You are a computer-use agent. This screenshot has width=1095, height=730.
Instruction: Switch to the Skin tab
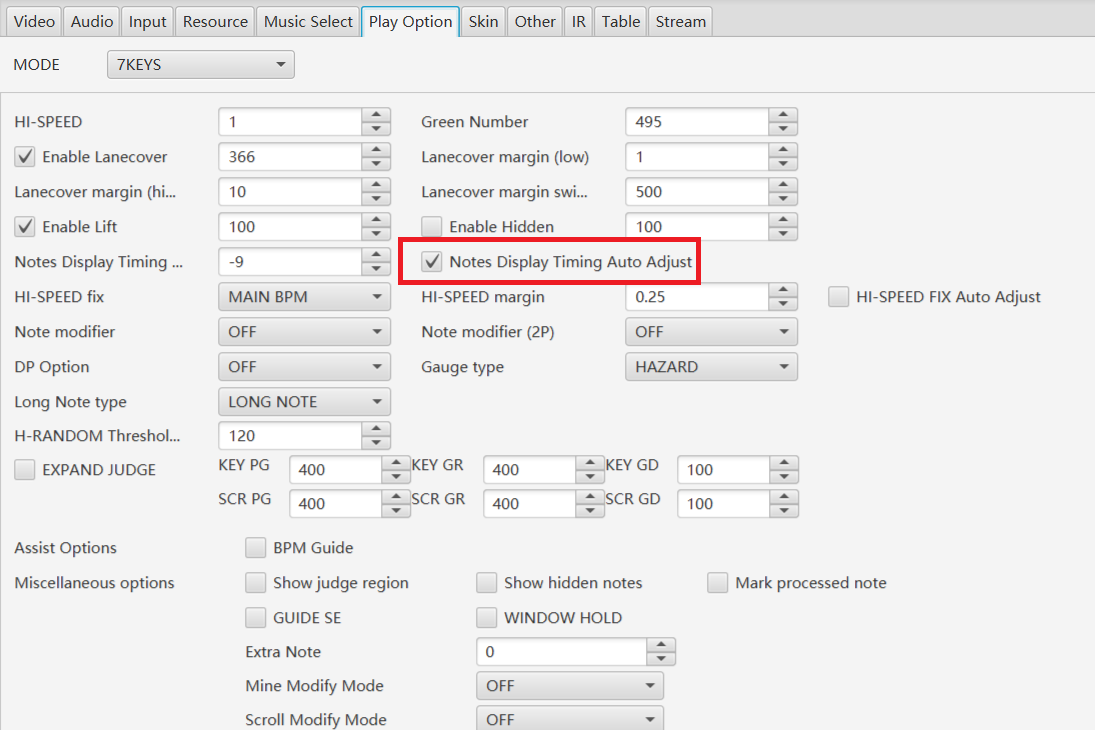[x=483, y=22]
